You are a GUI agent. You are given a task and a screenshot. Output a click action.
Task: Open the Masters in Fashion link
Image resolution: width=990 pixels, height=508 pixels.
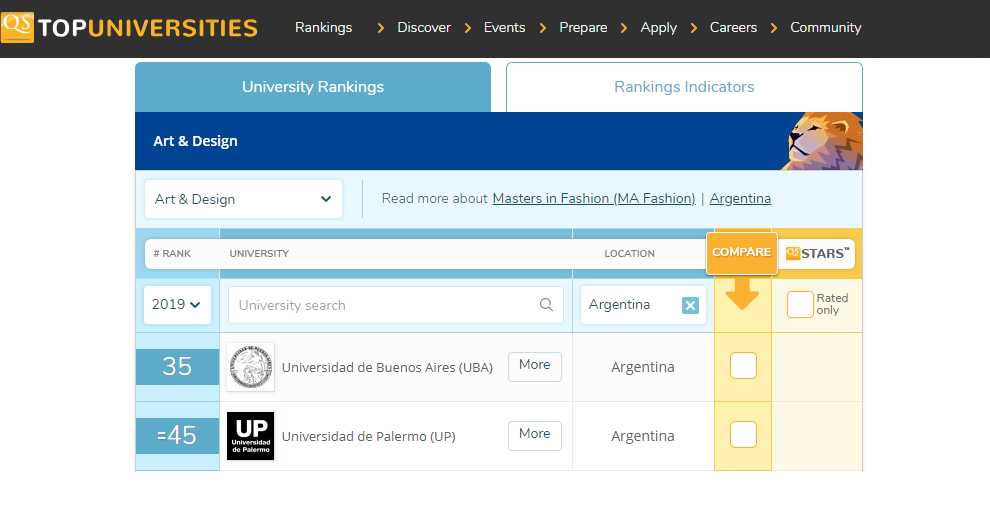593,199
